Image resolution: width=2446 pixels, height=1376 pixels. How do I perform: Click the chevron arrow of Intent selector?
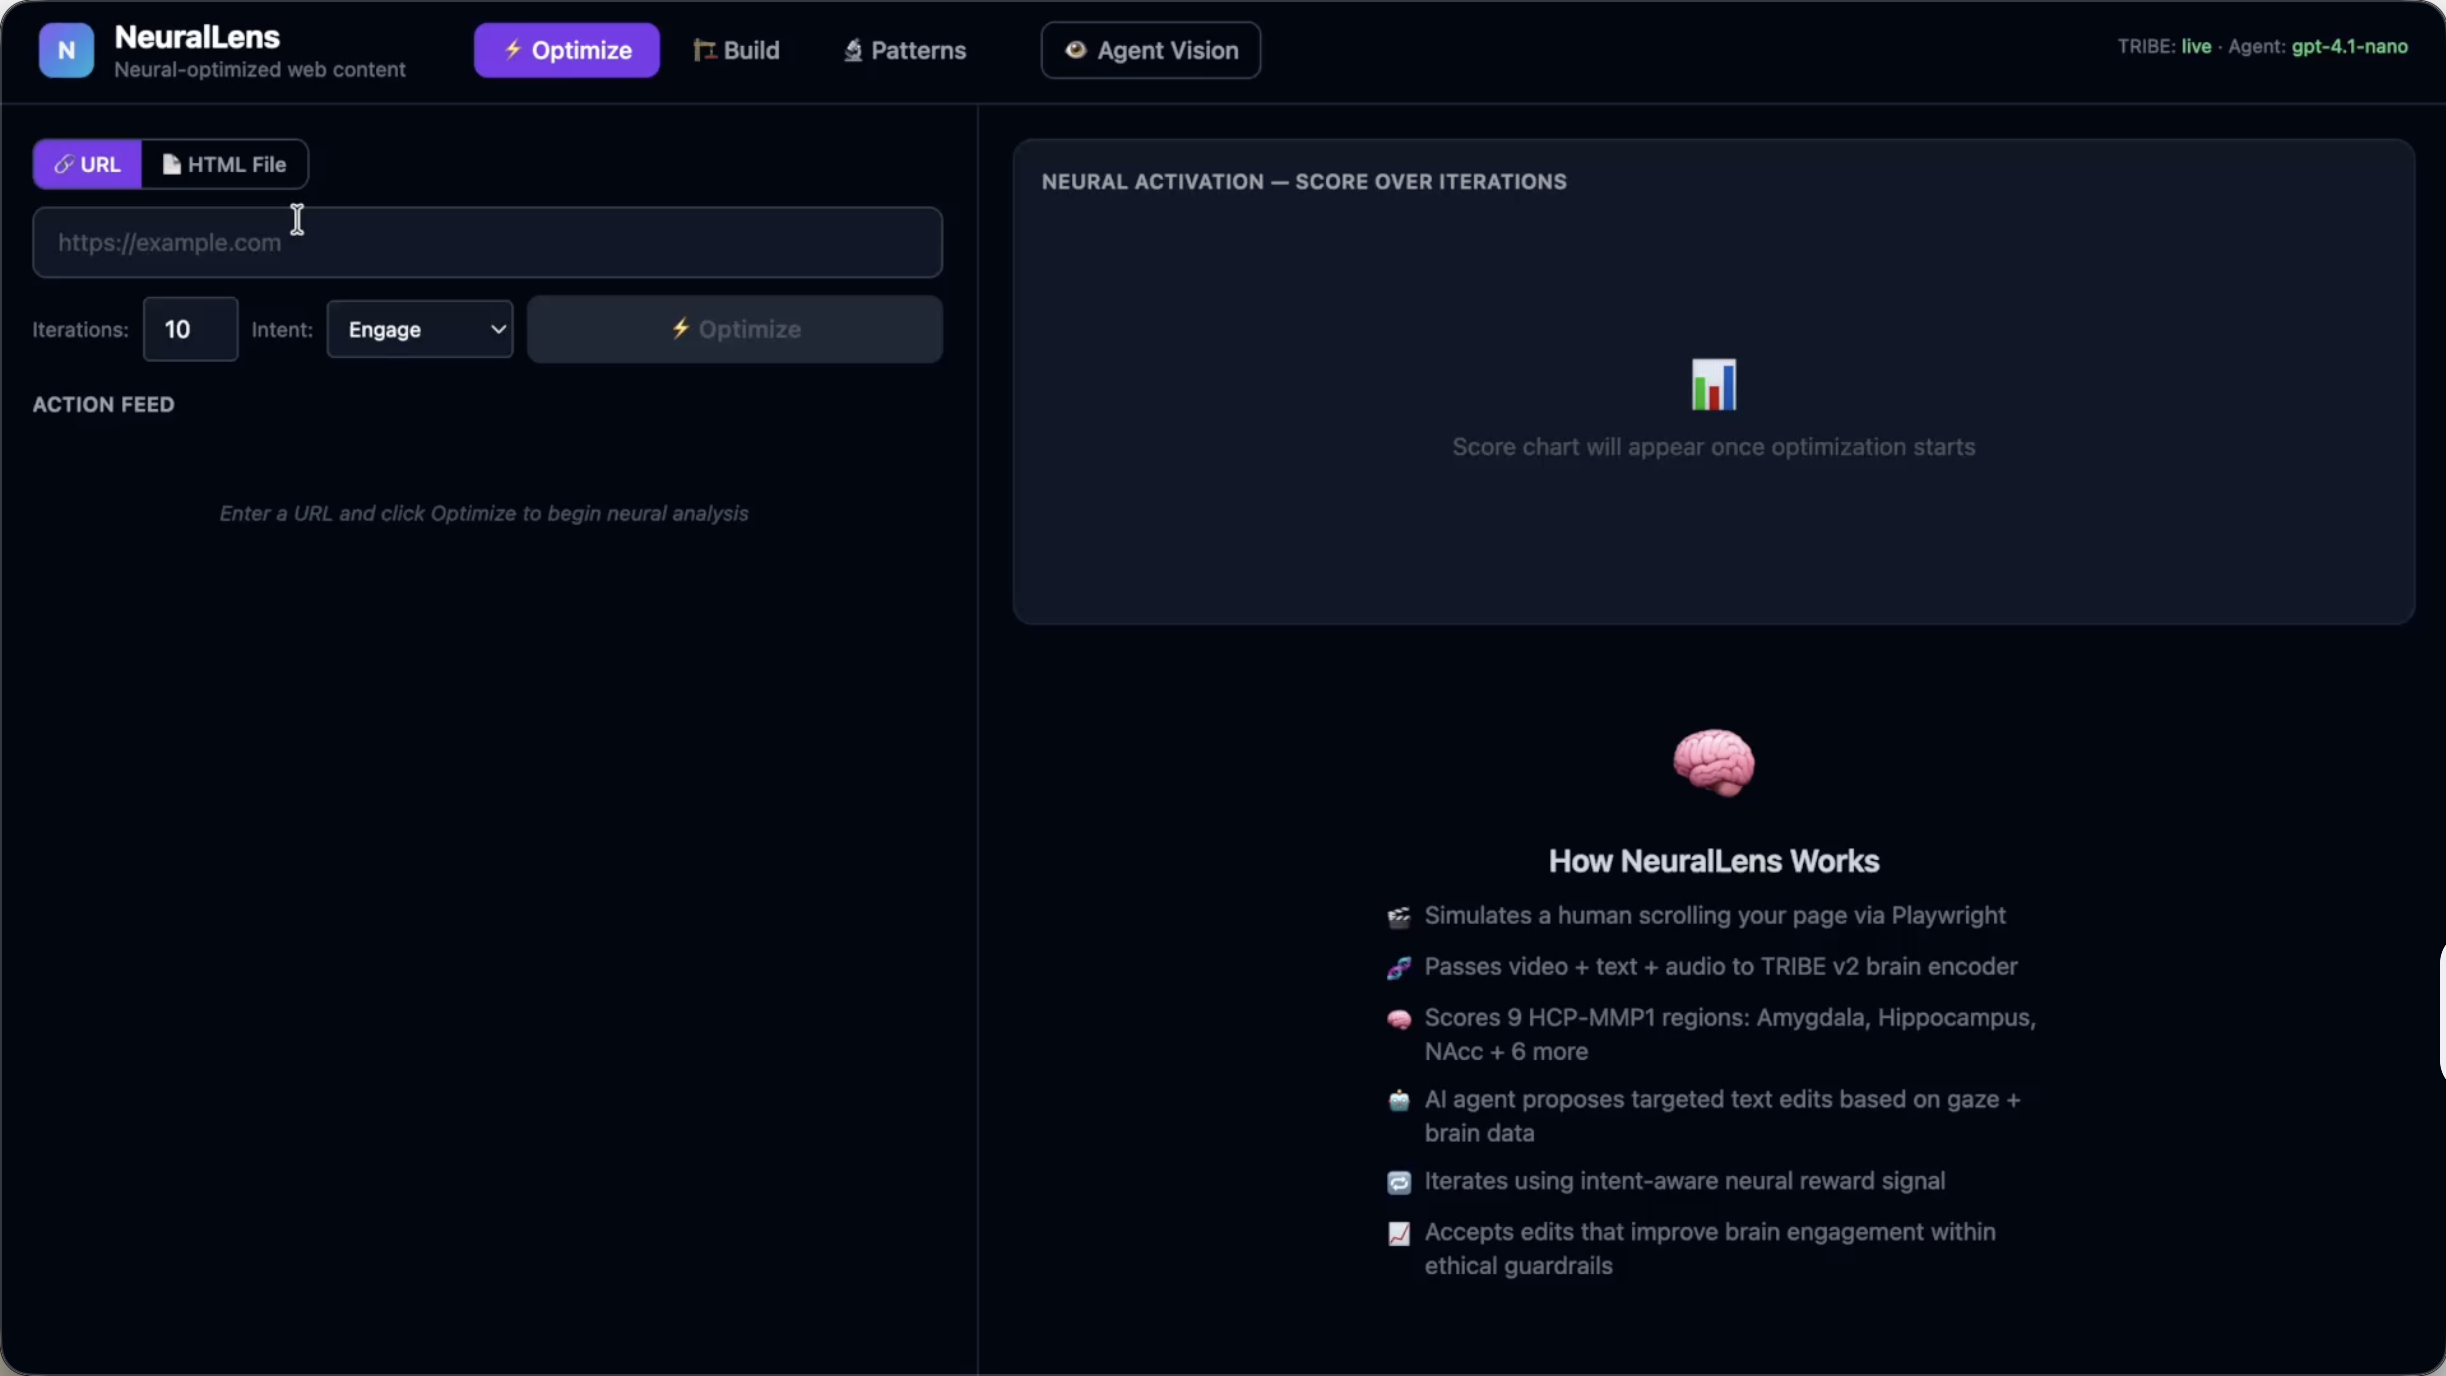497,329
